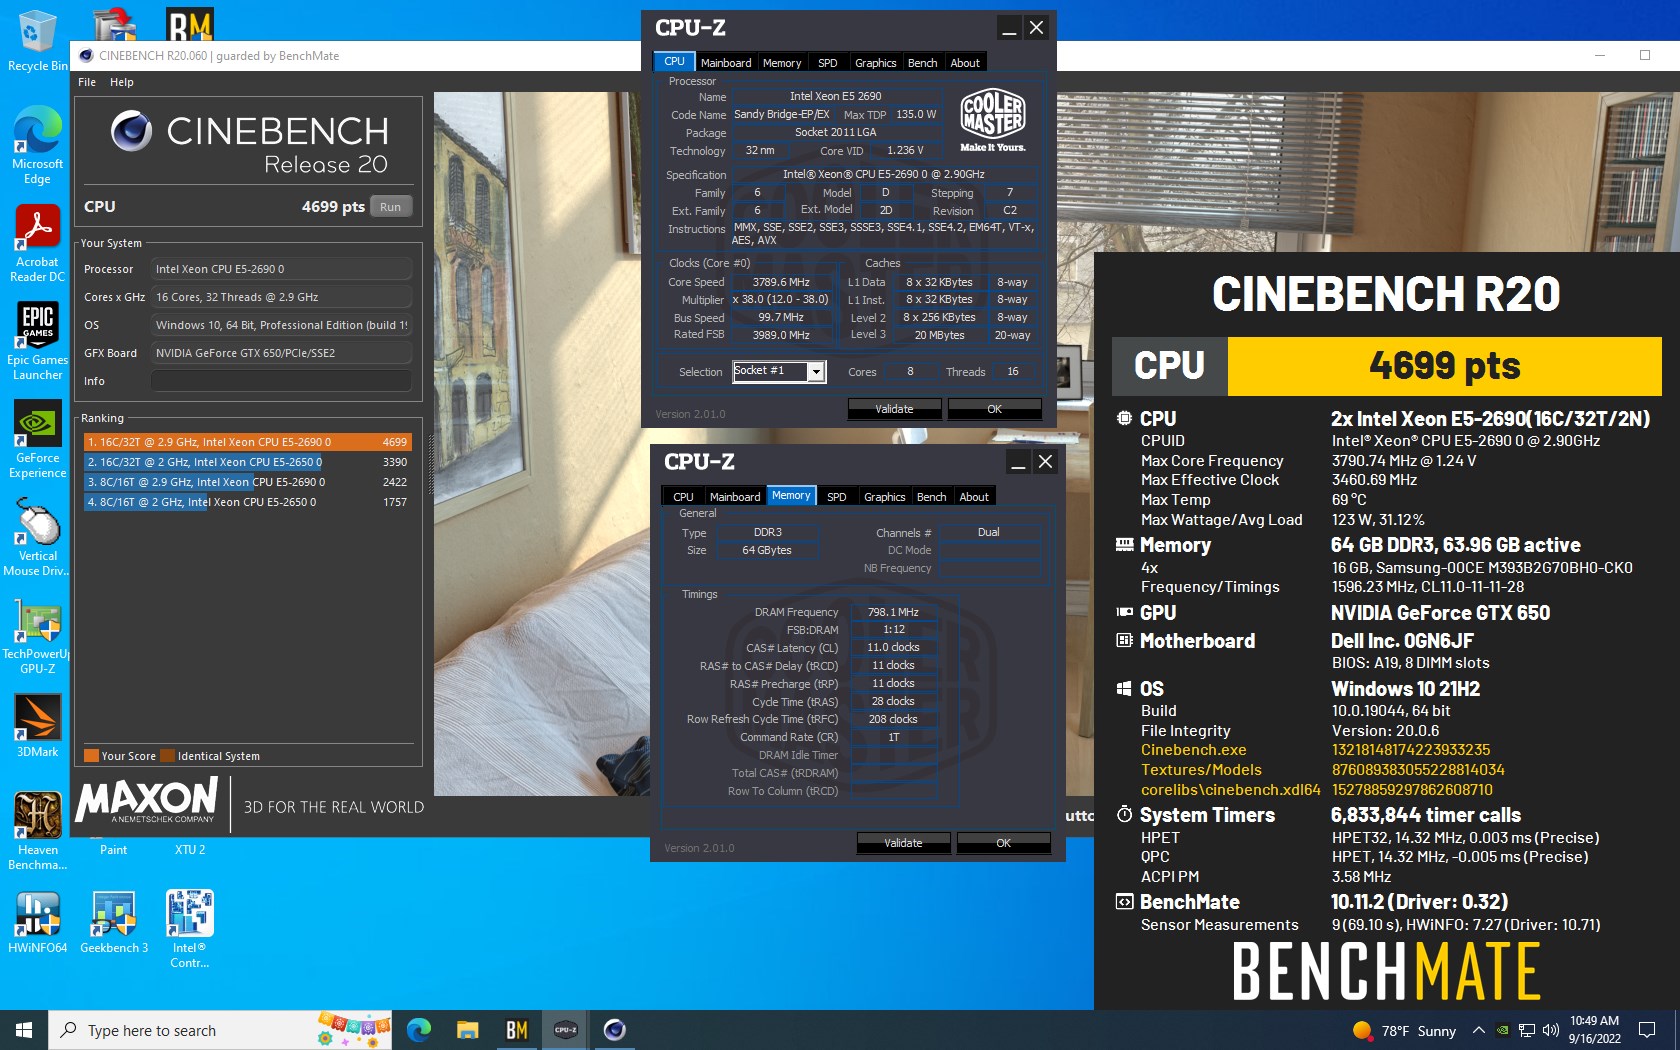Select ranking entry 8C/16T @ 2 GHz
1680x1050 pixels.
pos(247,502)
